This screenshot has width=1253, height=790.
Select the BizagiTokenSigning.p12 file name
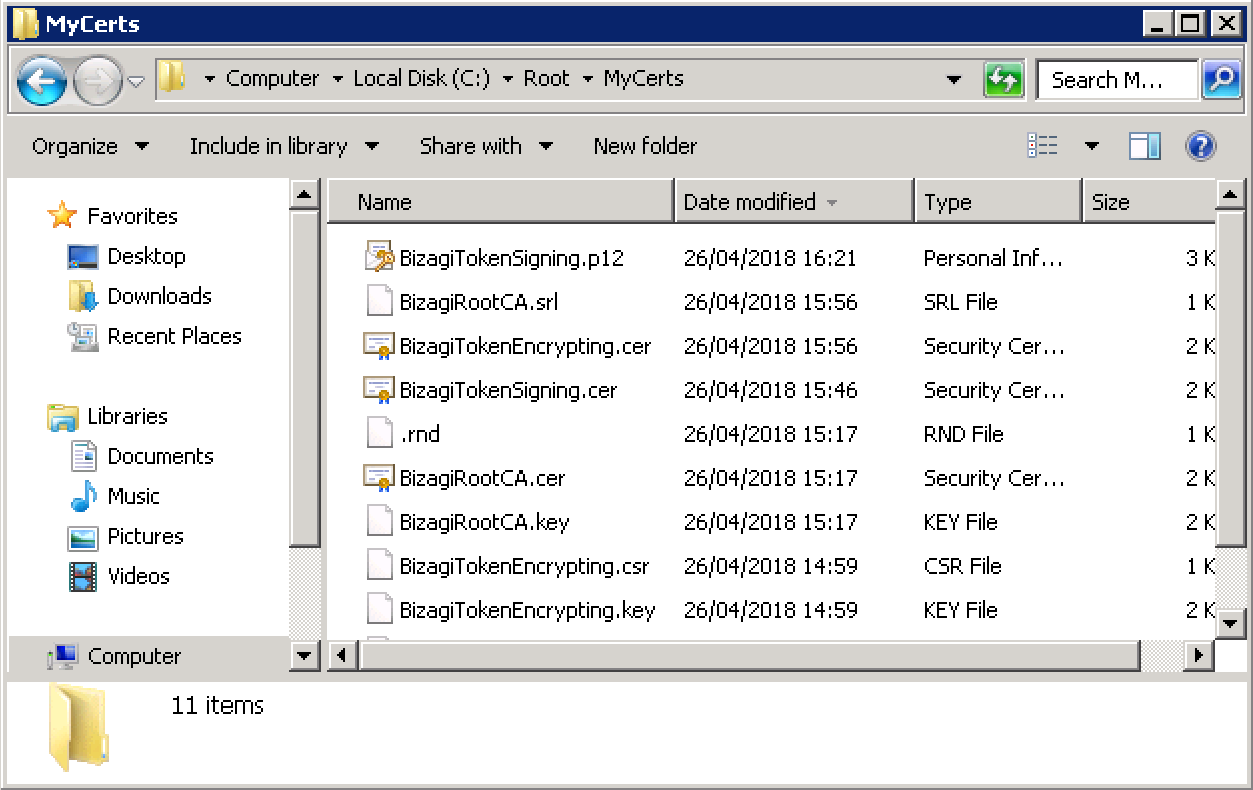pos(511,258)
